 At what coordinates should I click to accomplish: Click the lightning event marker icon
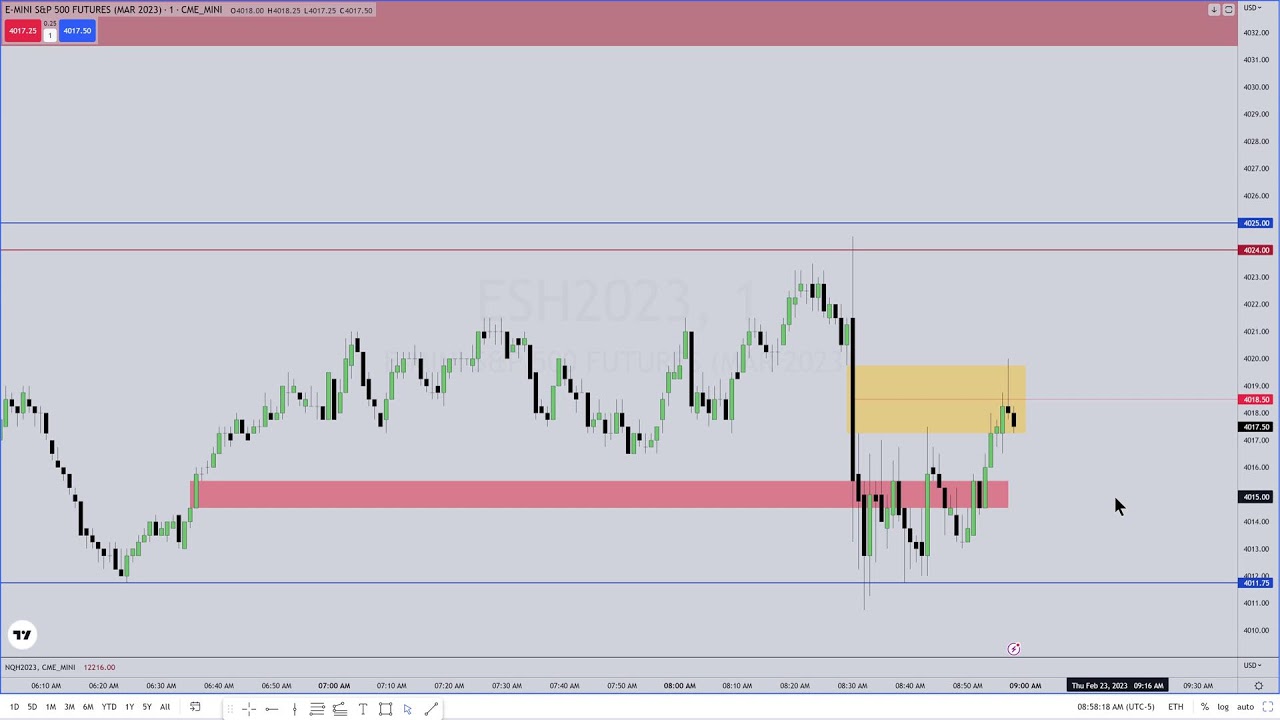[x=1014, y=649]
